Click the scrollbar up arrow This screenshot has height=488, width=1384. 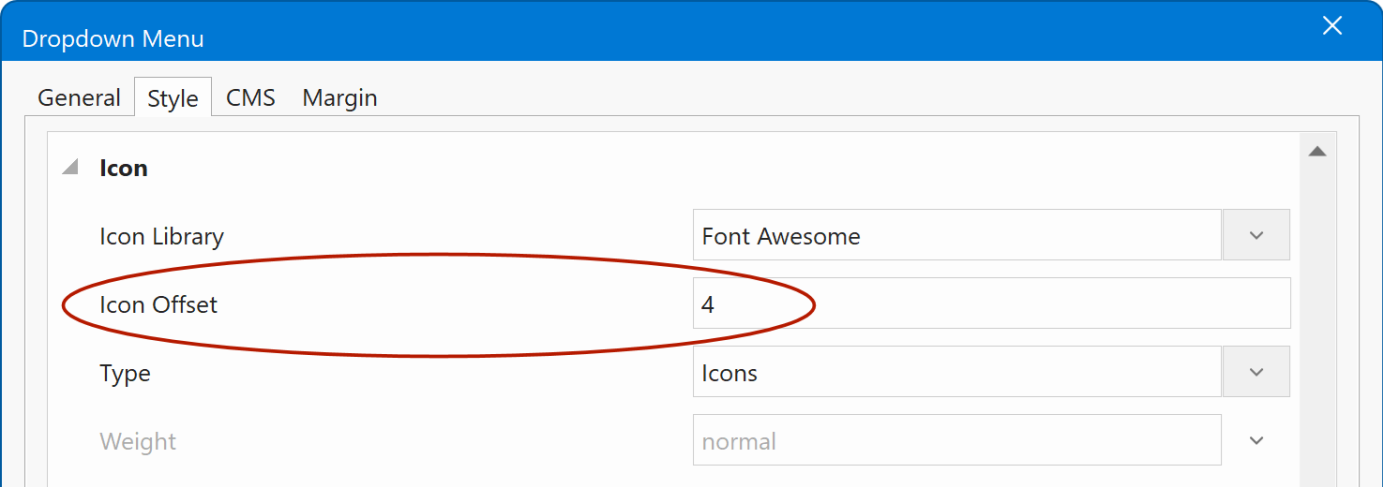click(1317, 152)
